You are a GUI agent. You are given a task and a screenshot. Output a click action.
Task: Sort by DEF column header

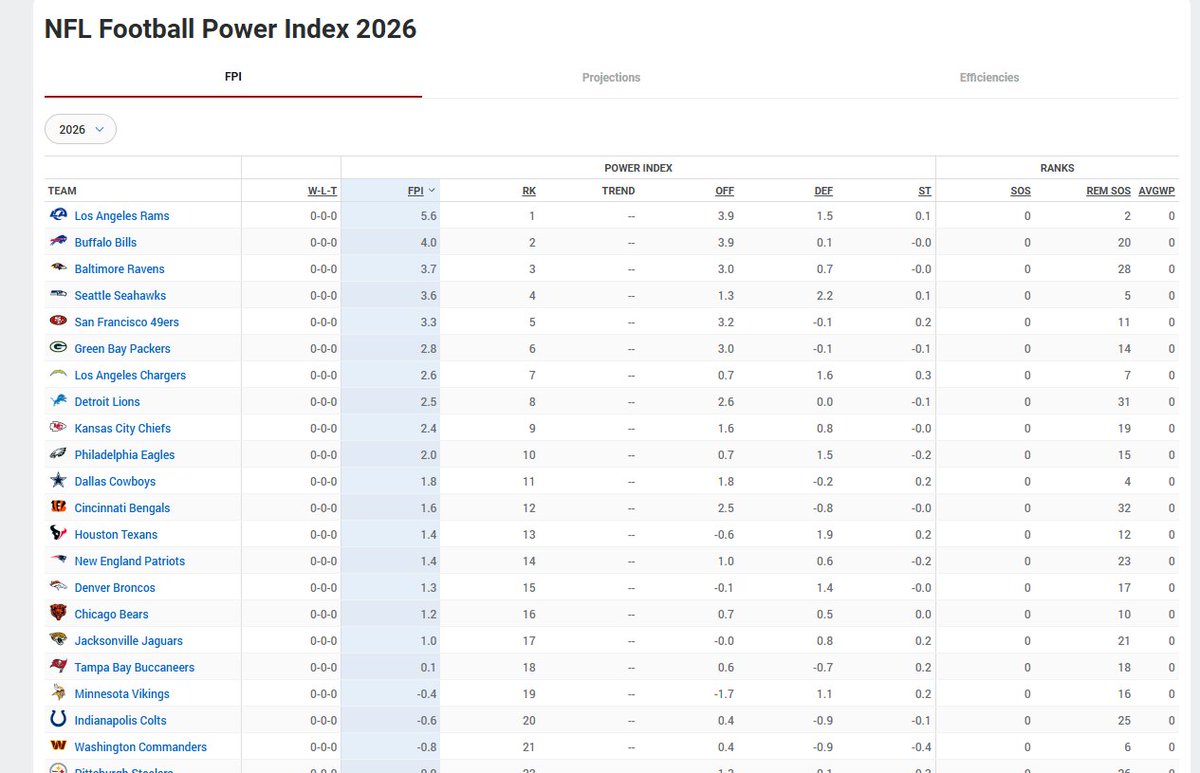823,190
